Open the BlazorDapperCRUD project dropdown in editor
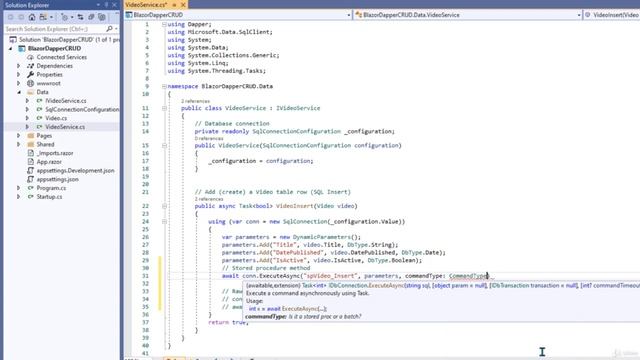The image size is (640, 360). point(349,15)
